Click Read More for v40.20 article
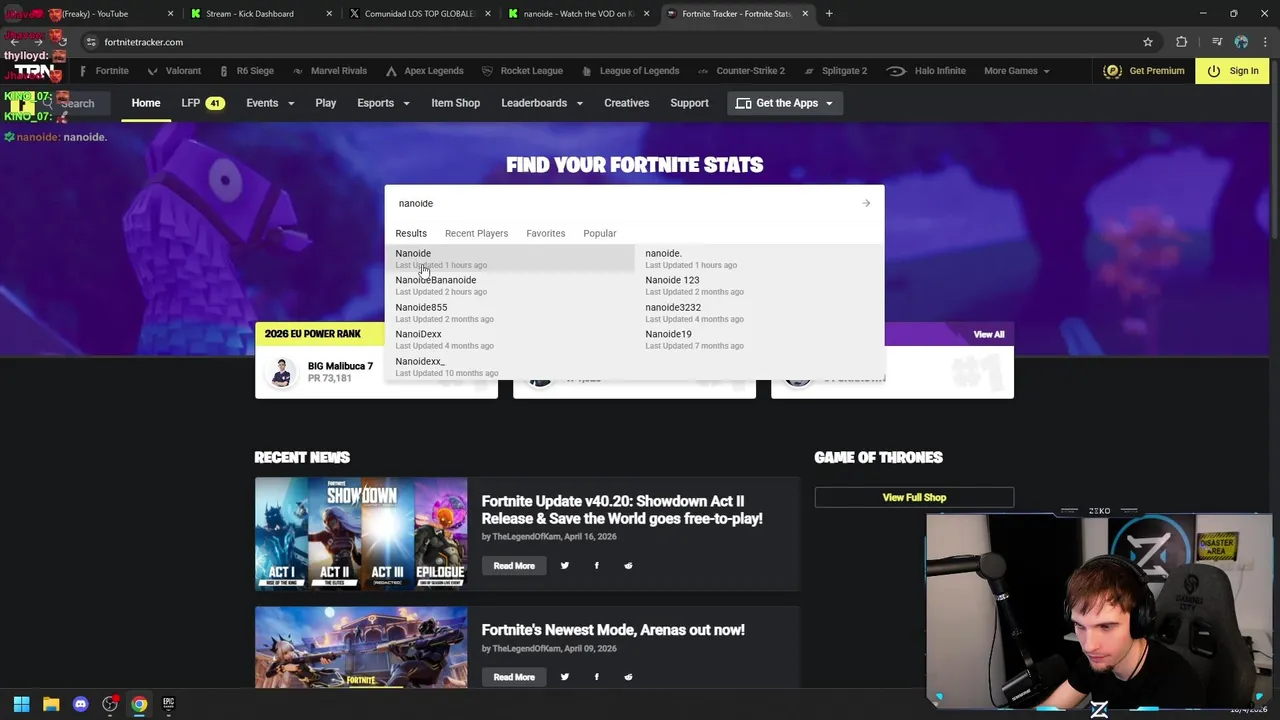The height and width of the screenshot is (720, 1280). tap(514, 566)
